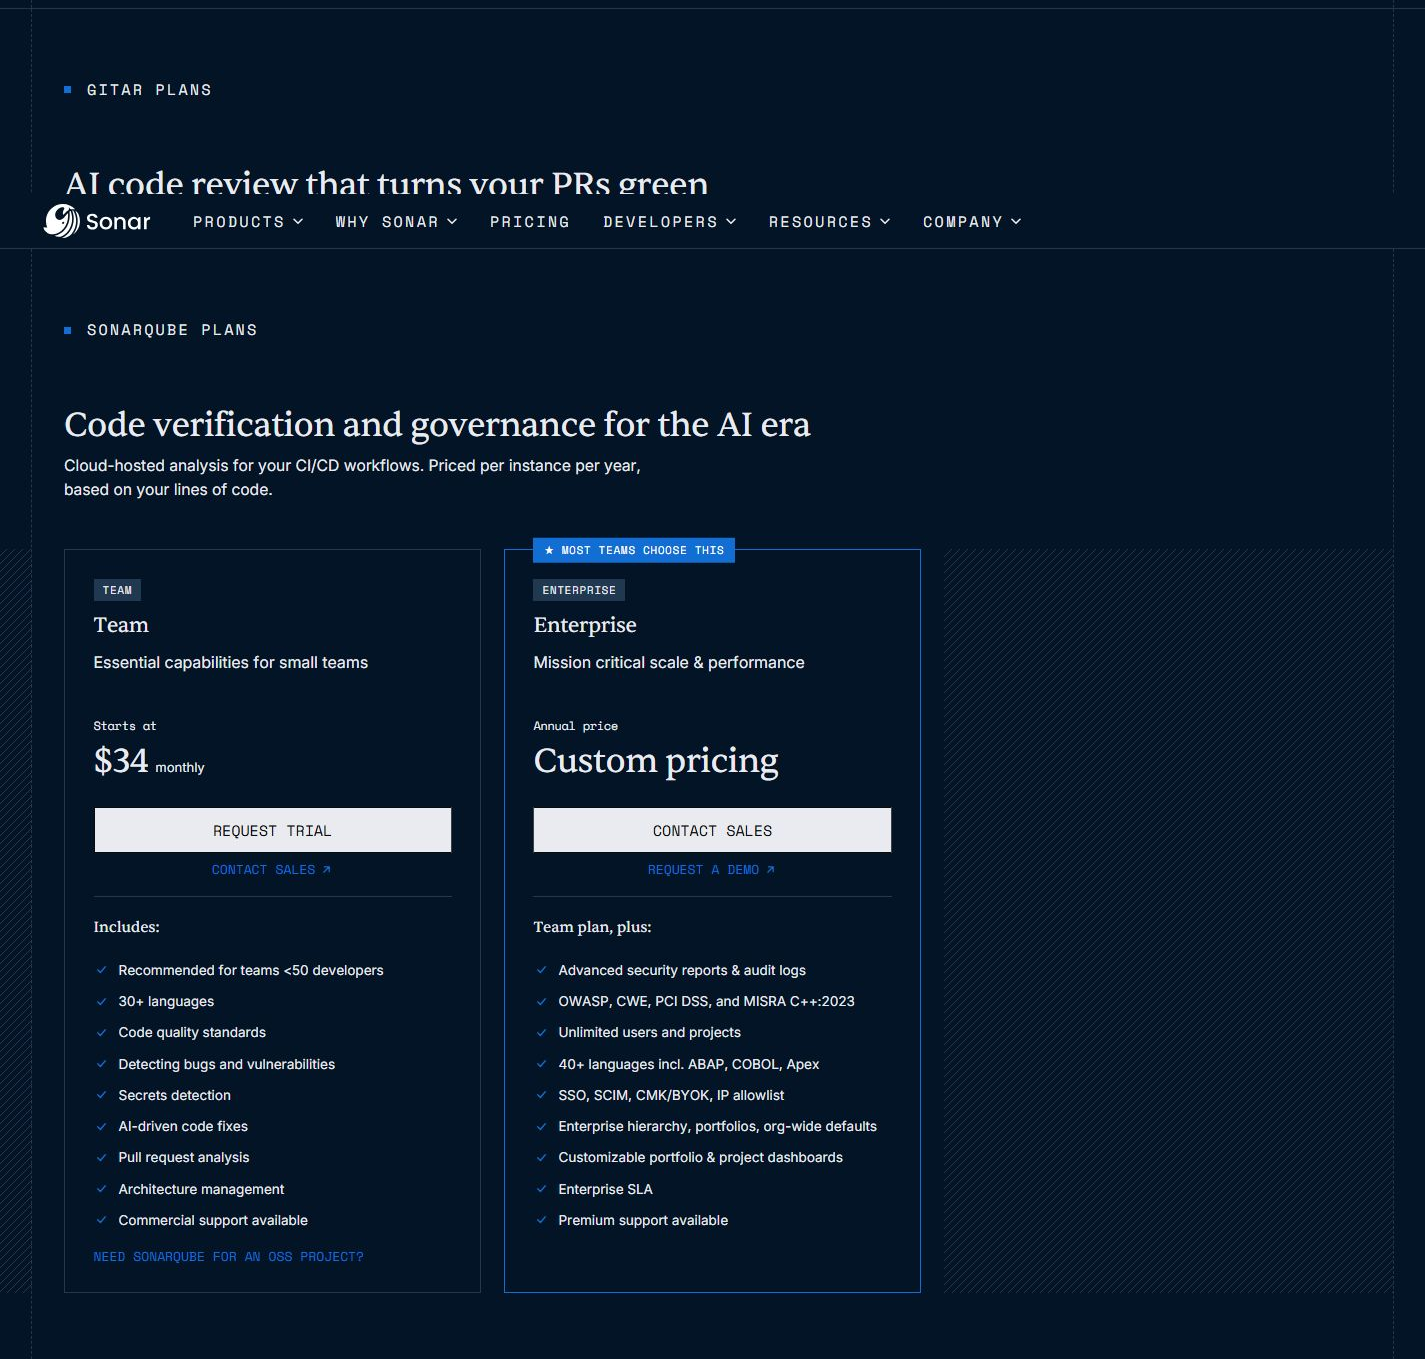This screenshot has width=1425, height=1359.
Task: Click the Request Trial button
Action: (x=272, y=830)
